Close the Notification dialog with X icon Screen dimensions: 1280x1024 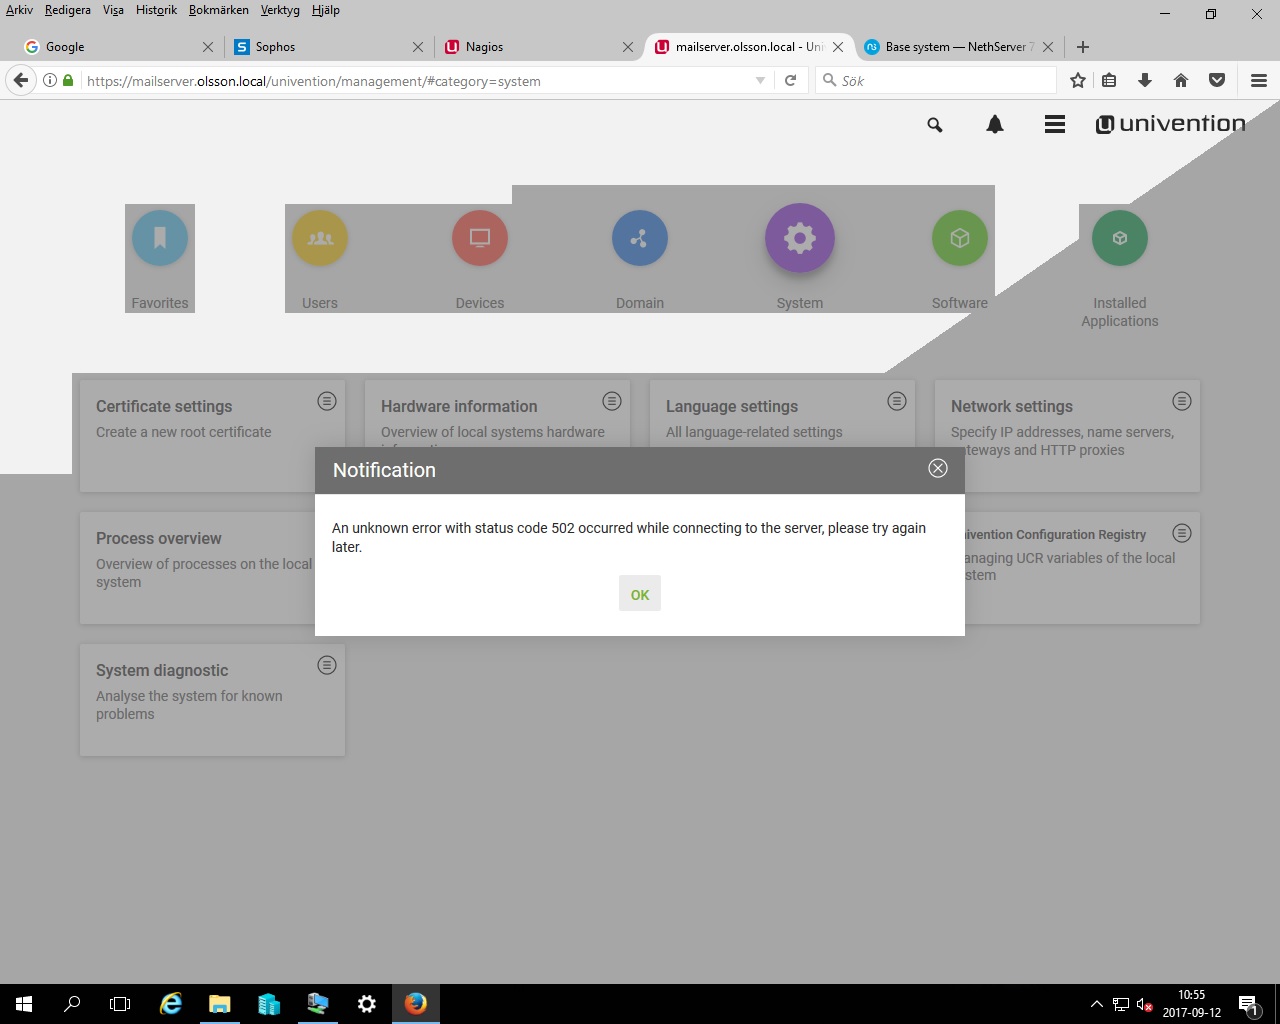tap(938, 468)
